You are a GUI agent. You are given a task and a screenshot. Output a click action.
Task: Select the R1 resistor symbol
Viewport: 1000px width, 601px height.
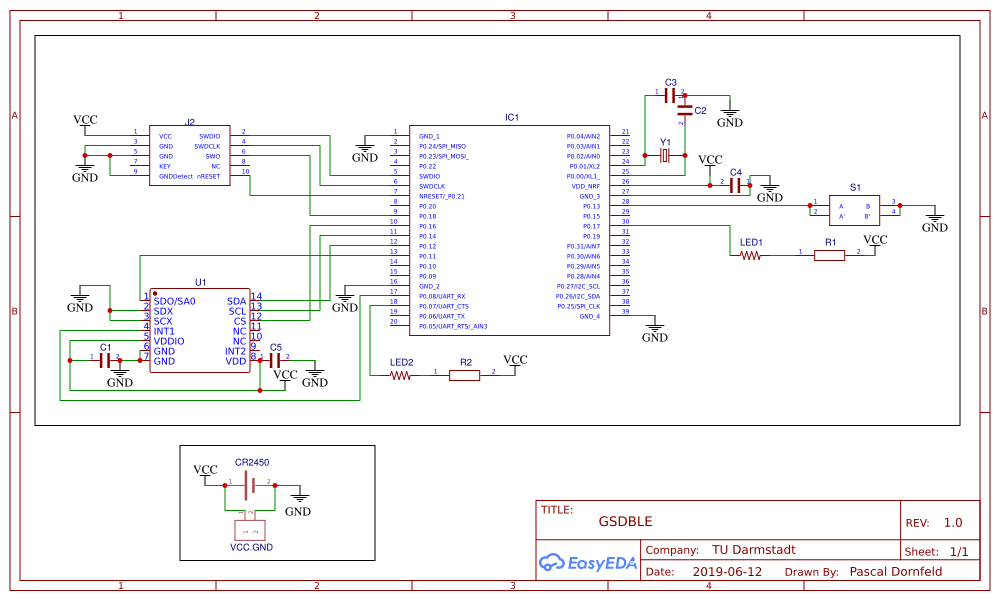[x=829, y=255]
